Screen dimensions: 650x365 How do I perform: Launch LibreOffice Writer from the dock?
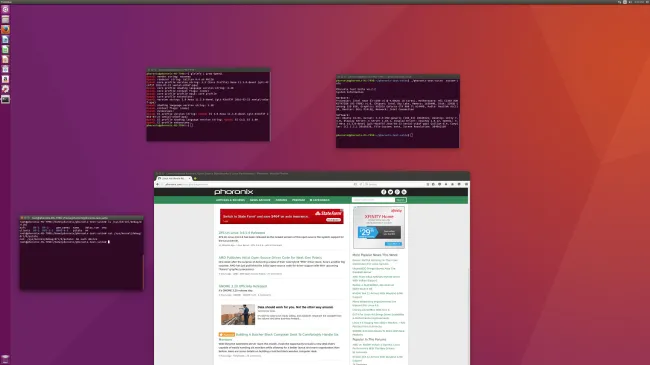click(x=5, y=39)
